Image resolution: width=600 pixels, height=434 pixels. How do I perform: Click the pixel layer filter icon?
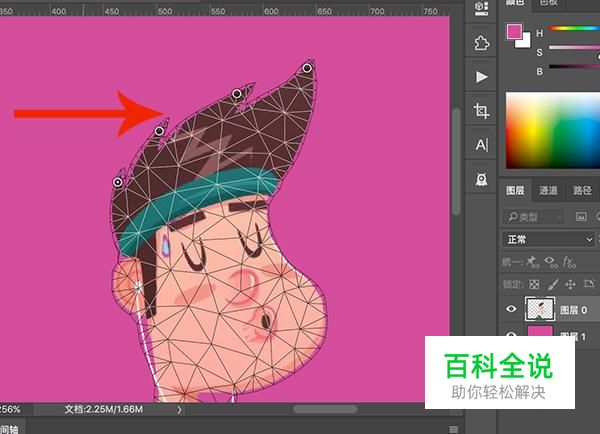581,217
